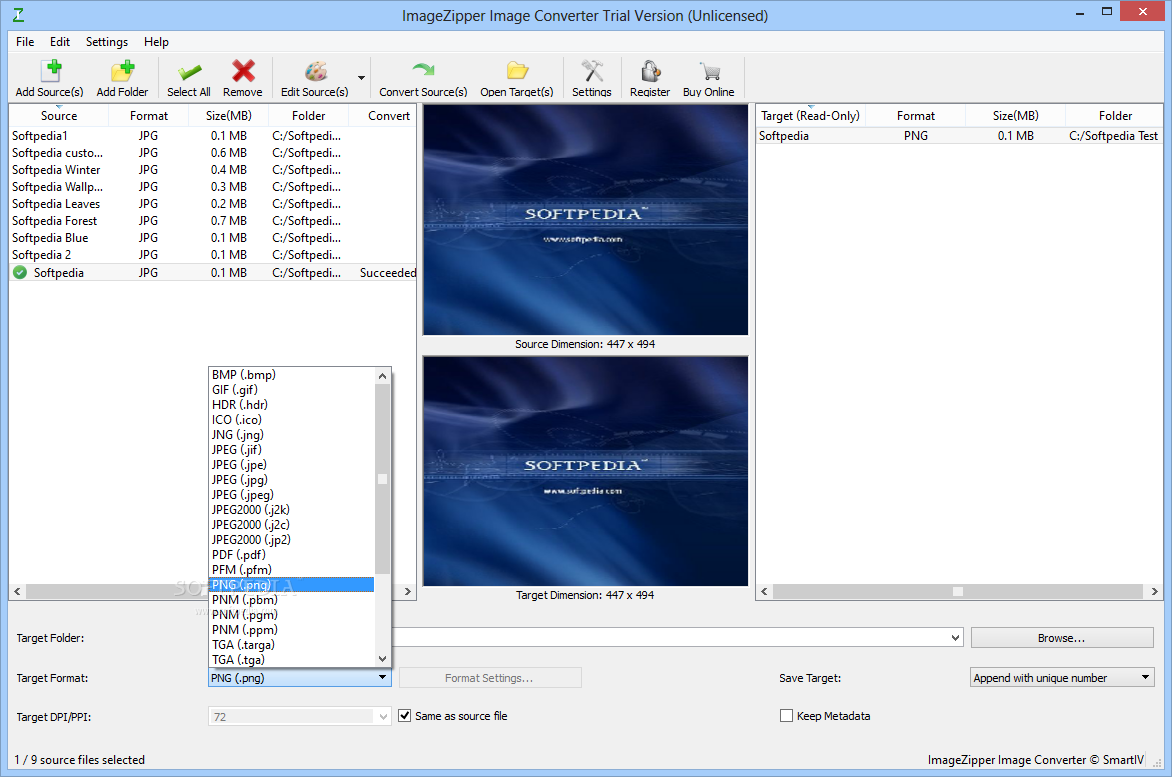
Task: Click the Target (Read-Only) column header
Action: [811, 116]
